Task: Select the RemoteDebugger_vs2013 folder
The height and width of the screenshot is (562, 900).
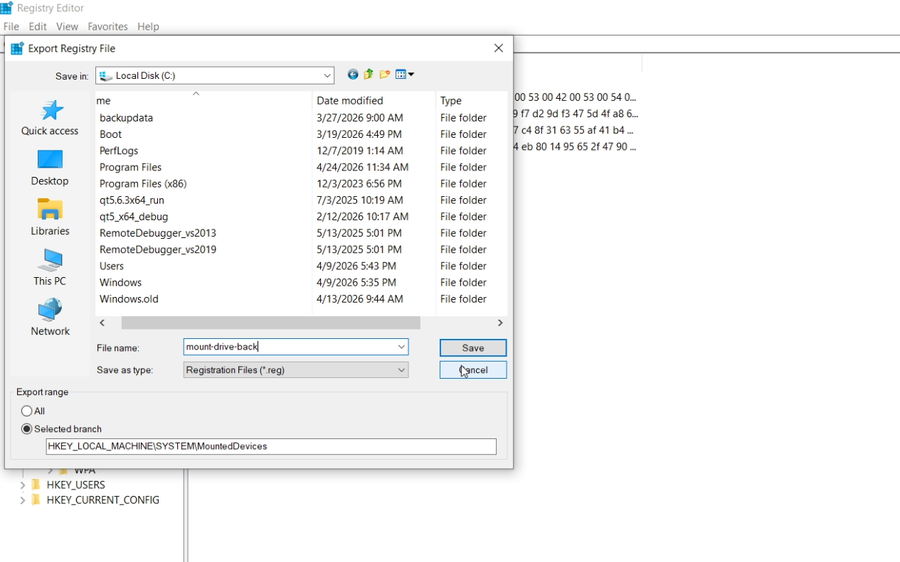Action: [x=158, y=233]
